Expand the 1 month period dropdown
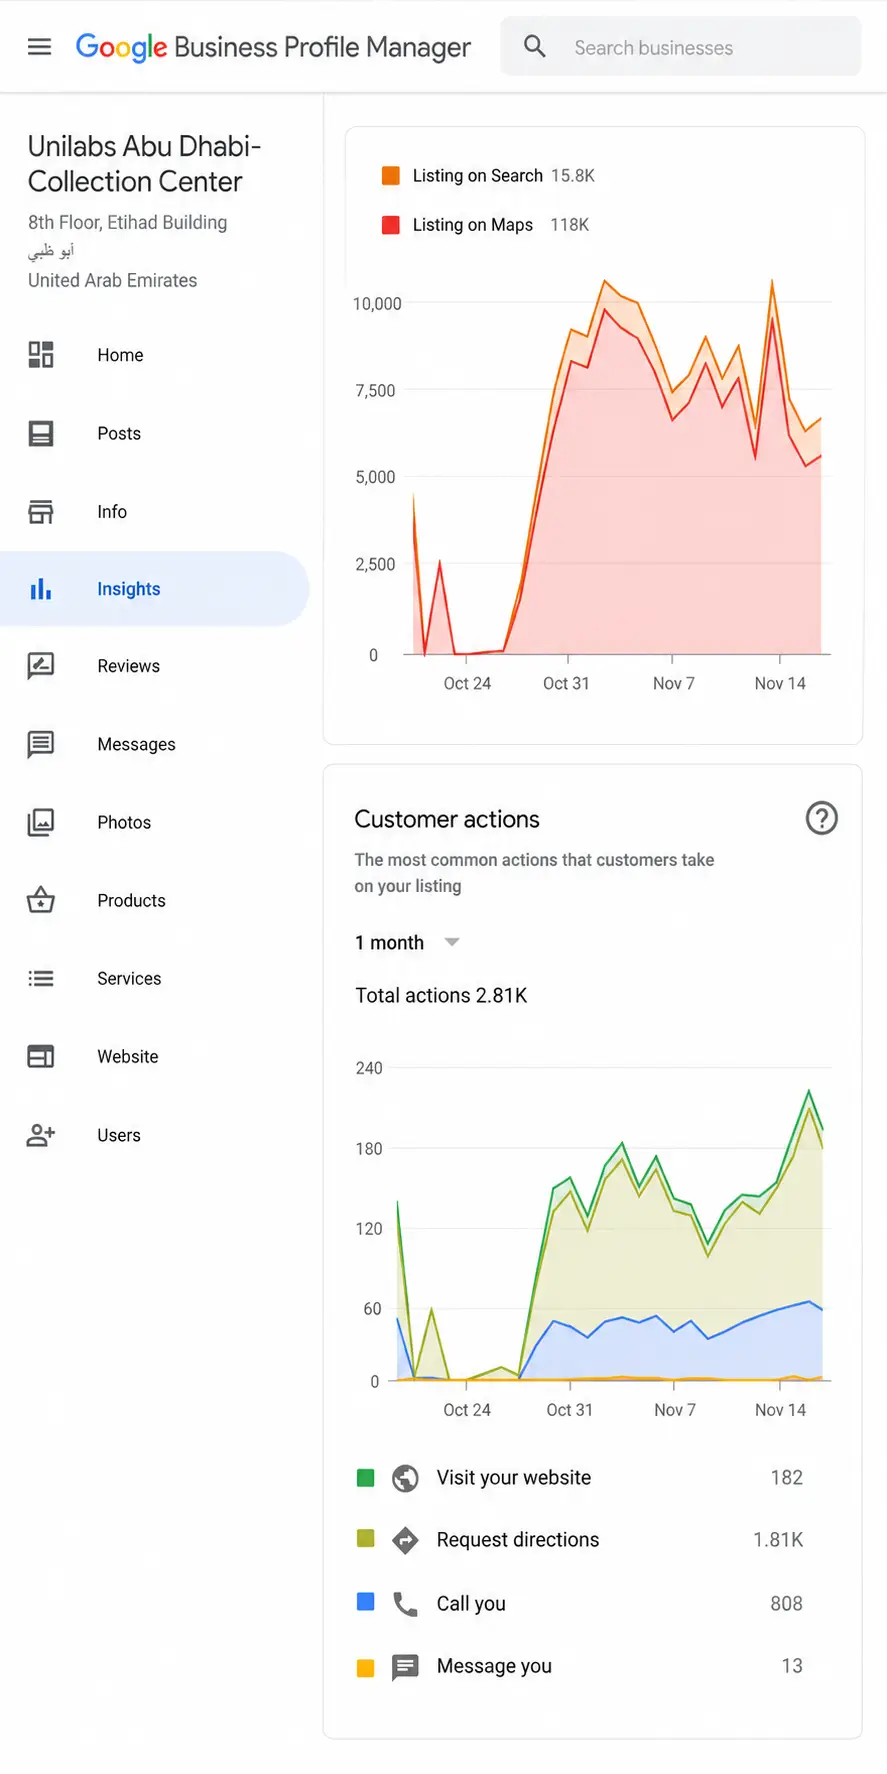Screen dimensions: 887x1774 pyautogui.click(x=452, y=942)
